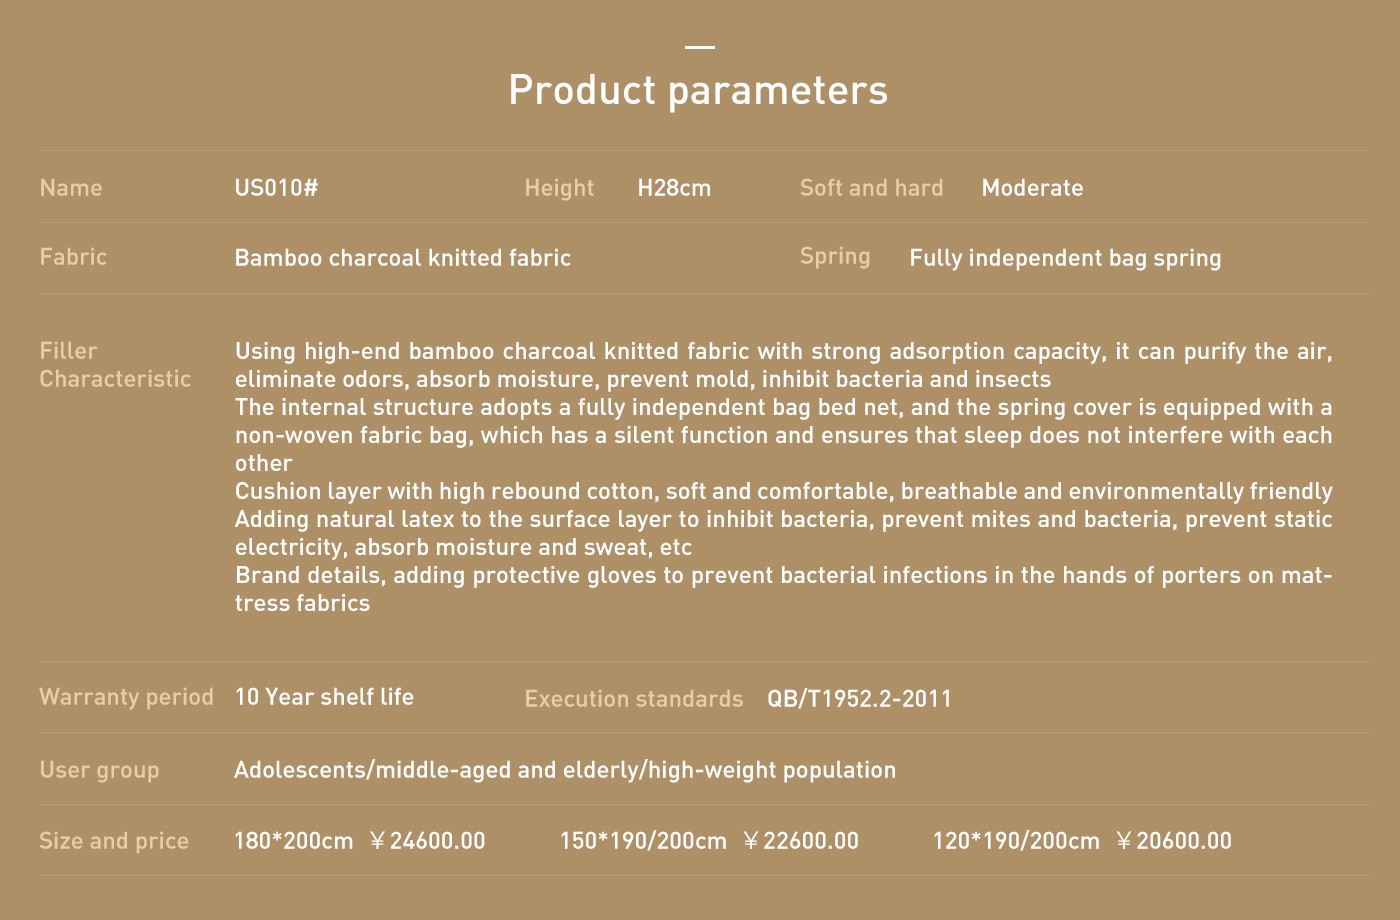Click the 180*200cm size option
The height and width of the screenshot is (920, 1400).
coord(294,841)
